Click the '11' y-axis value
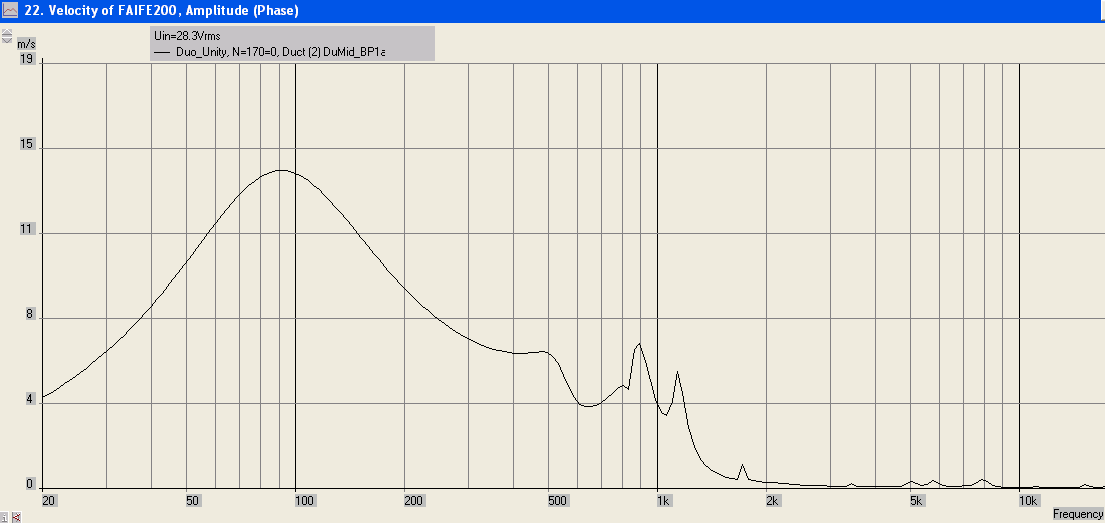1105x523 pixels. (x=27, y=230)
